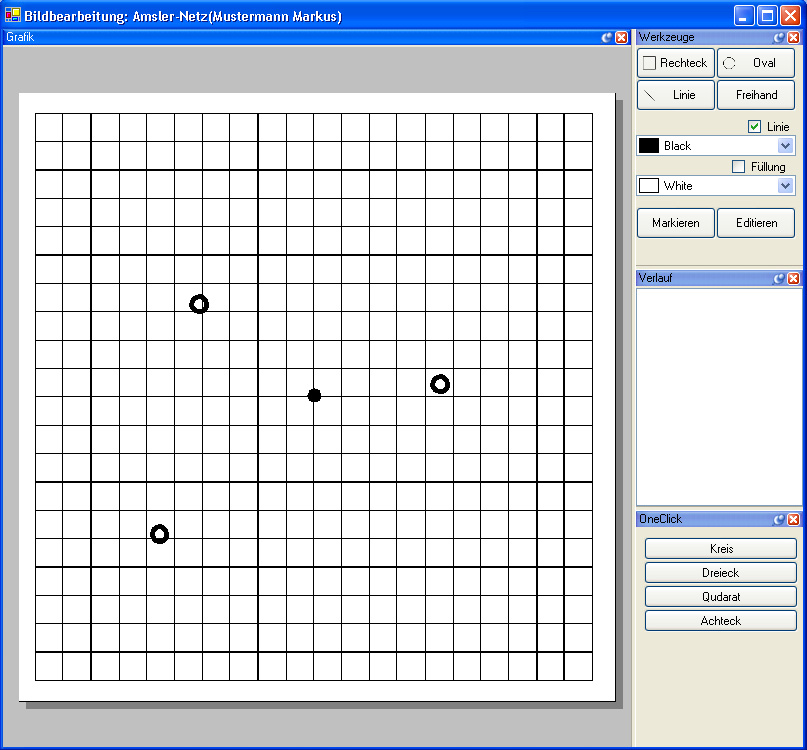Screen dimensions: 807x750
Task: Maximize the Bildbearbeitung window
Action: (x=767, y=16)
